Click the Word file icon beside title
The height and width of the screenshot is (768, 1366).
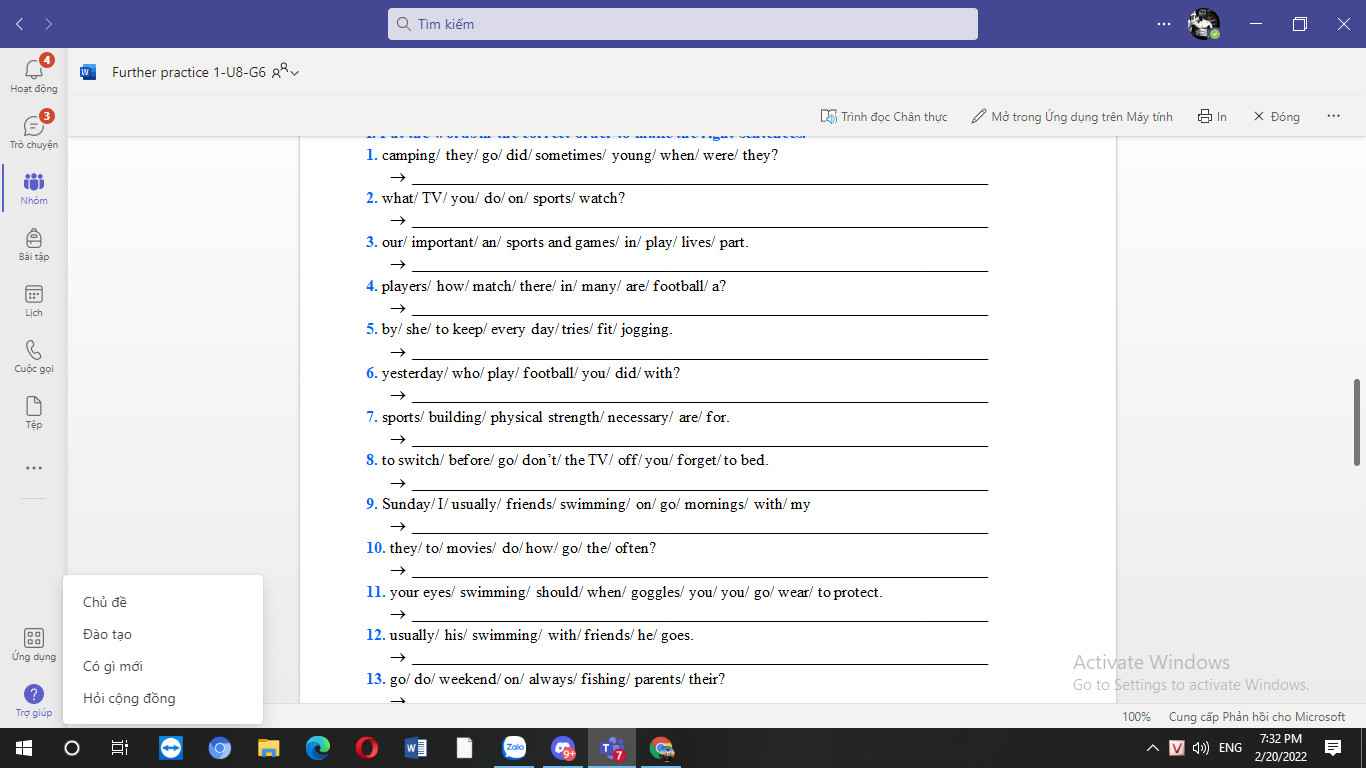(x=88, y=72)
